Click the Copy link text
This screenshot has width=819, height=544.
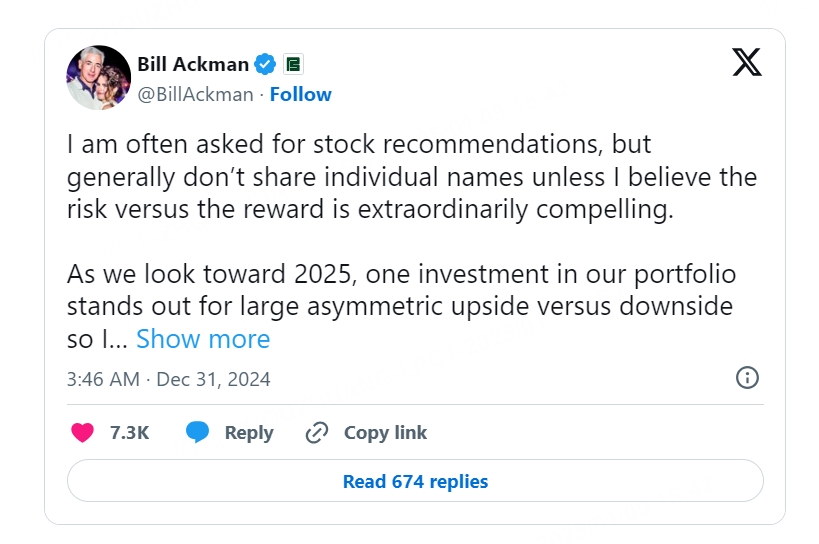pos(385,433)
